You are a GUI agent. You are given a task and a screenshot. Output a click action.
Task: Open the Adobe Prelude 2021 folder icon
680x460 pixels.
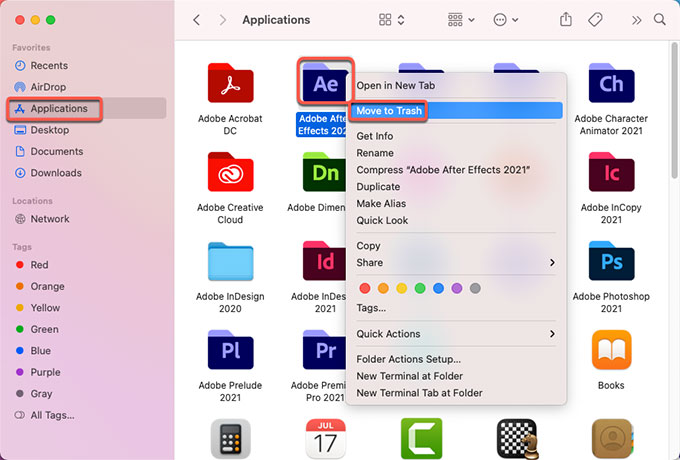(x=230, y=350)
